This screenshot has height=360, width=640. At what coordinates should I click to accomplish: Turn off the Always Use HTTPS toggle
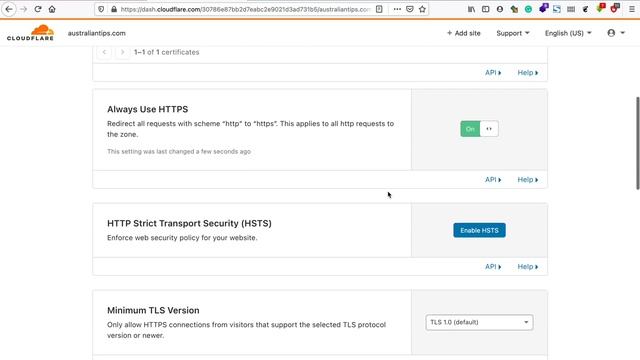[x=479, y=129]
